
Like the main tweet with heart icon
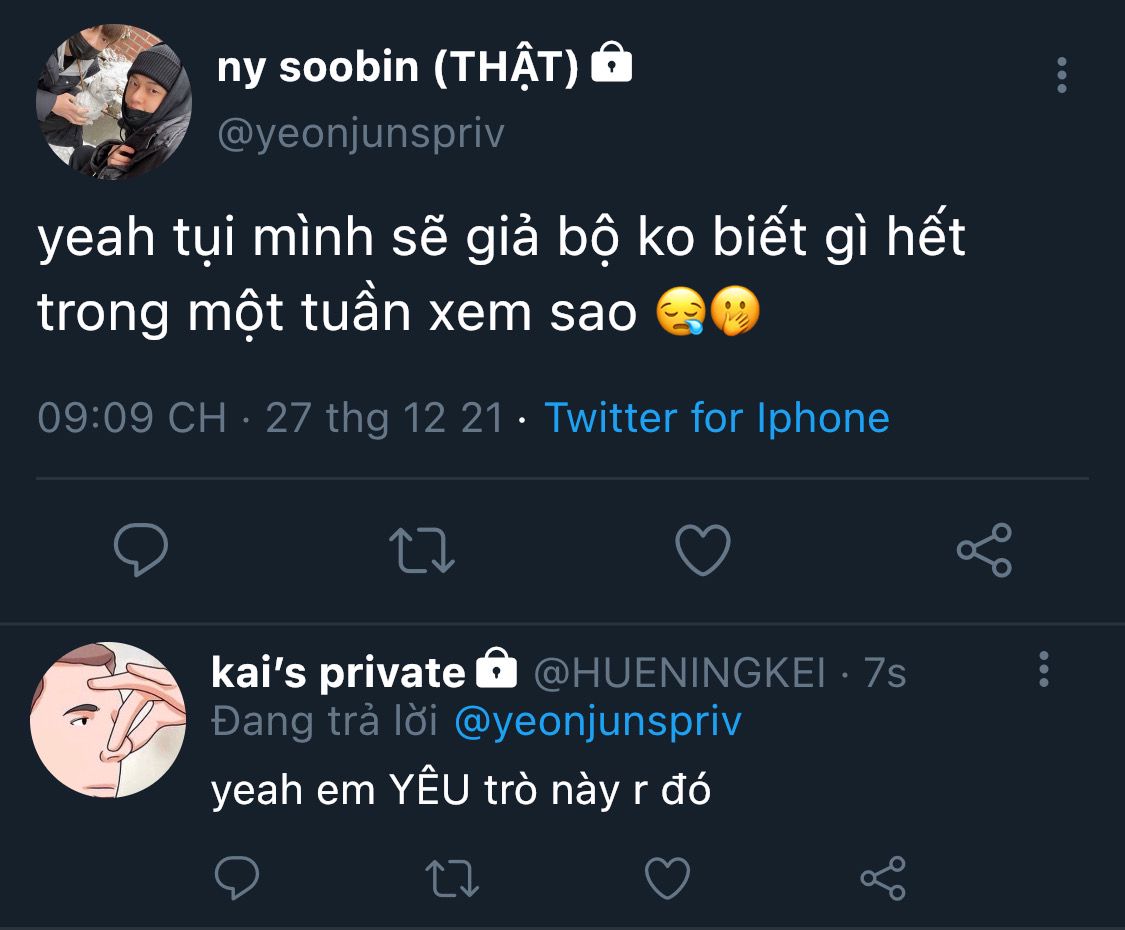point(703,550)
